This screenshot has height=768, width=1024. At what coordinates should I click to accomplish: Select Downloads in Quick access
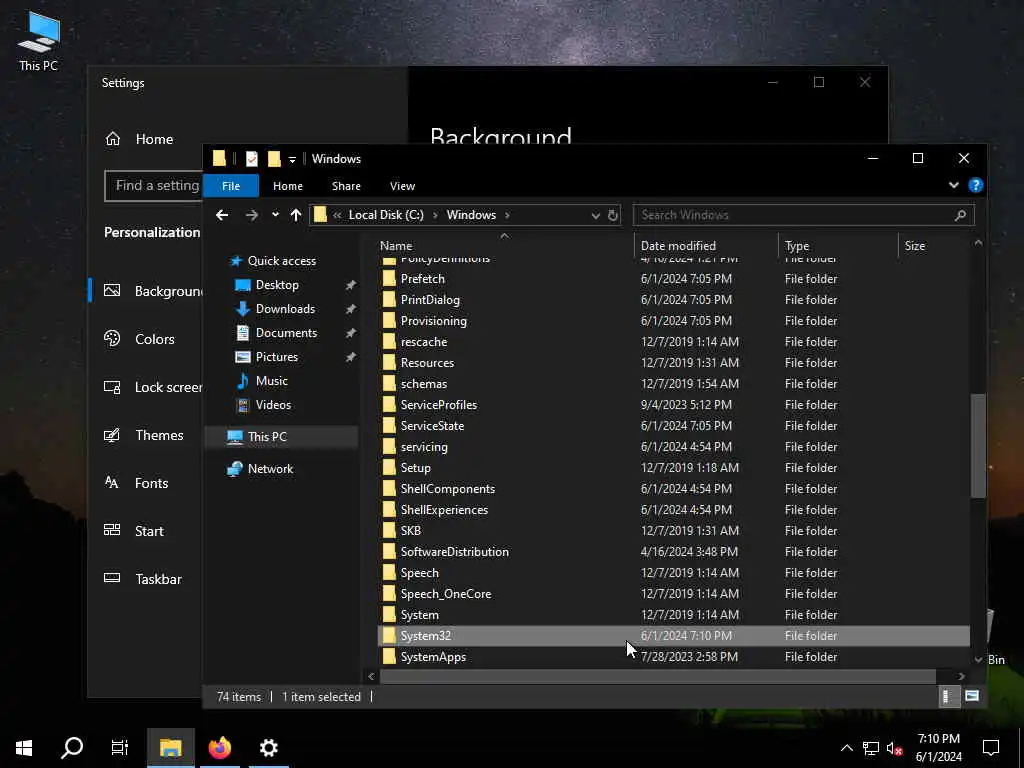tap(285, 309)
